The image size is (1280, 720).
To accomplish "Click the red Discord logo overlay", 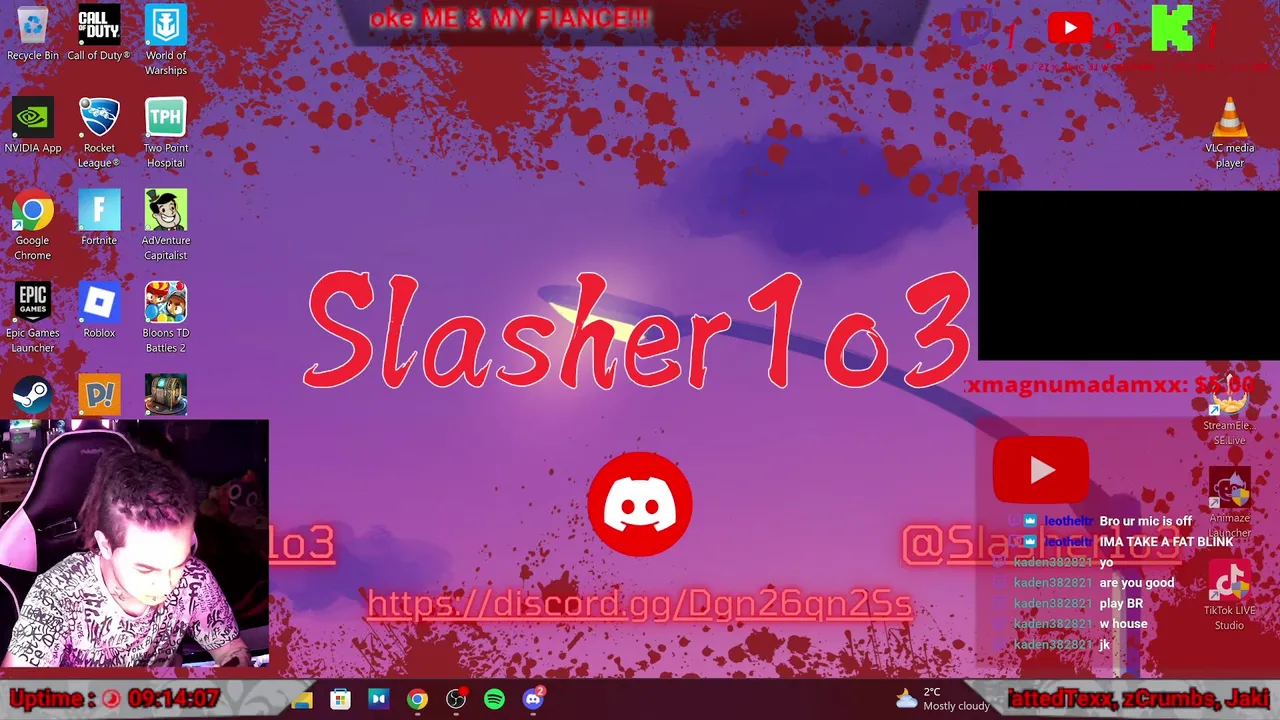I will point(640,504).
